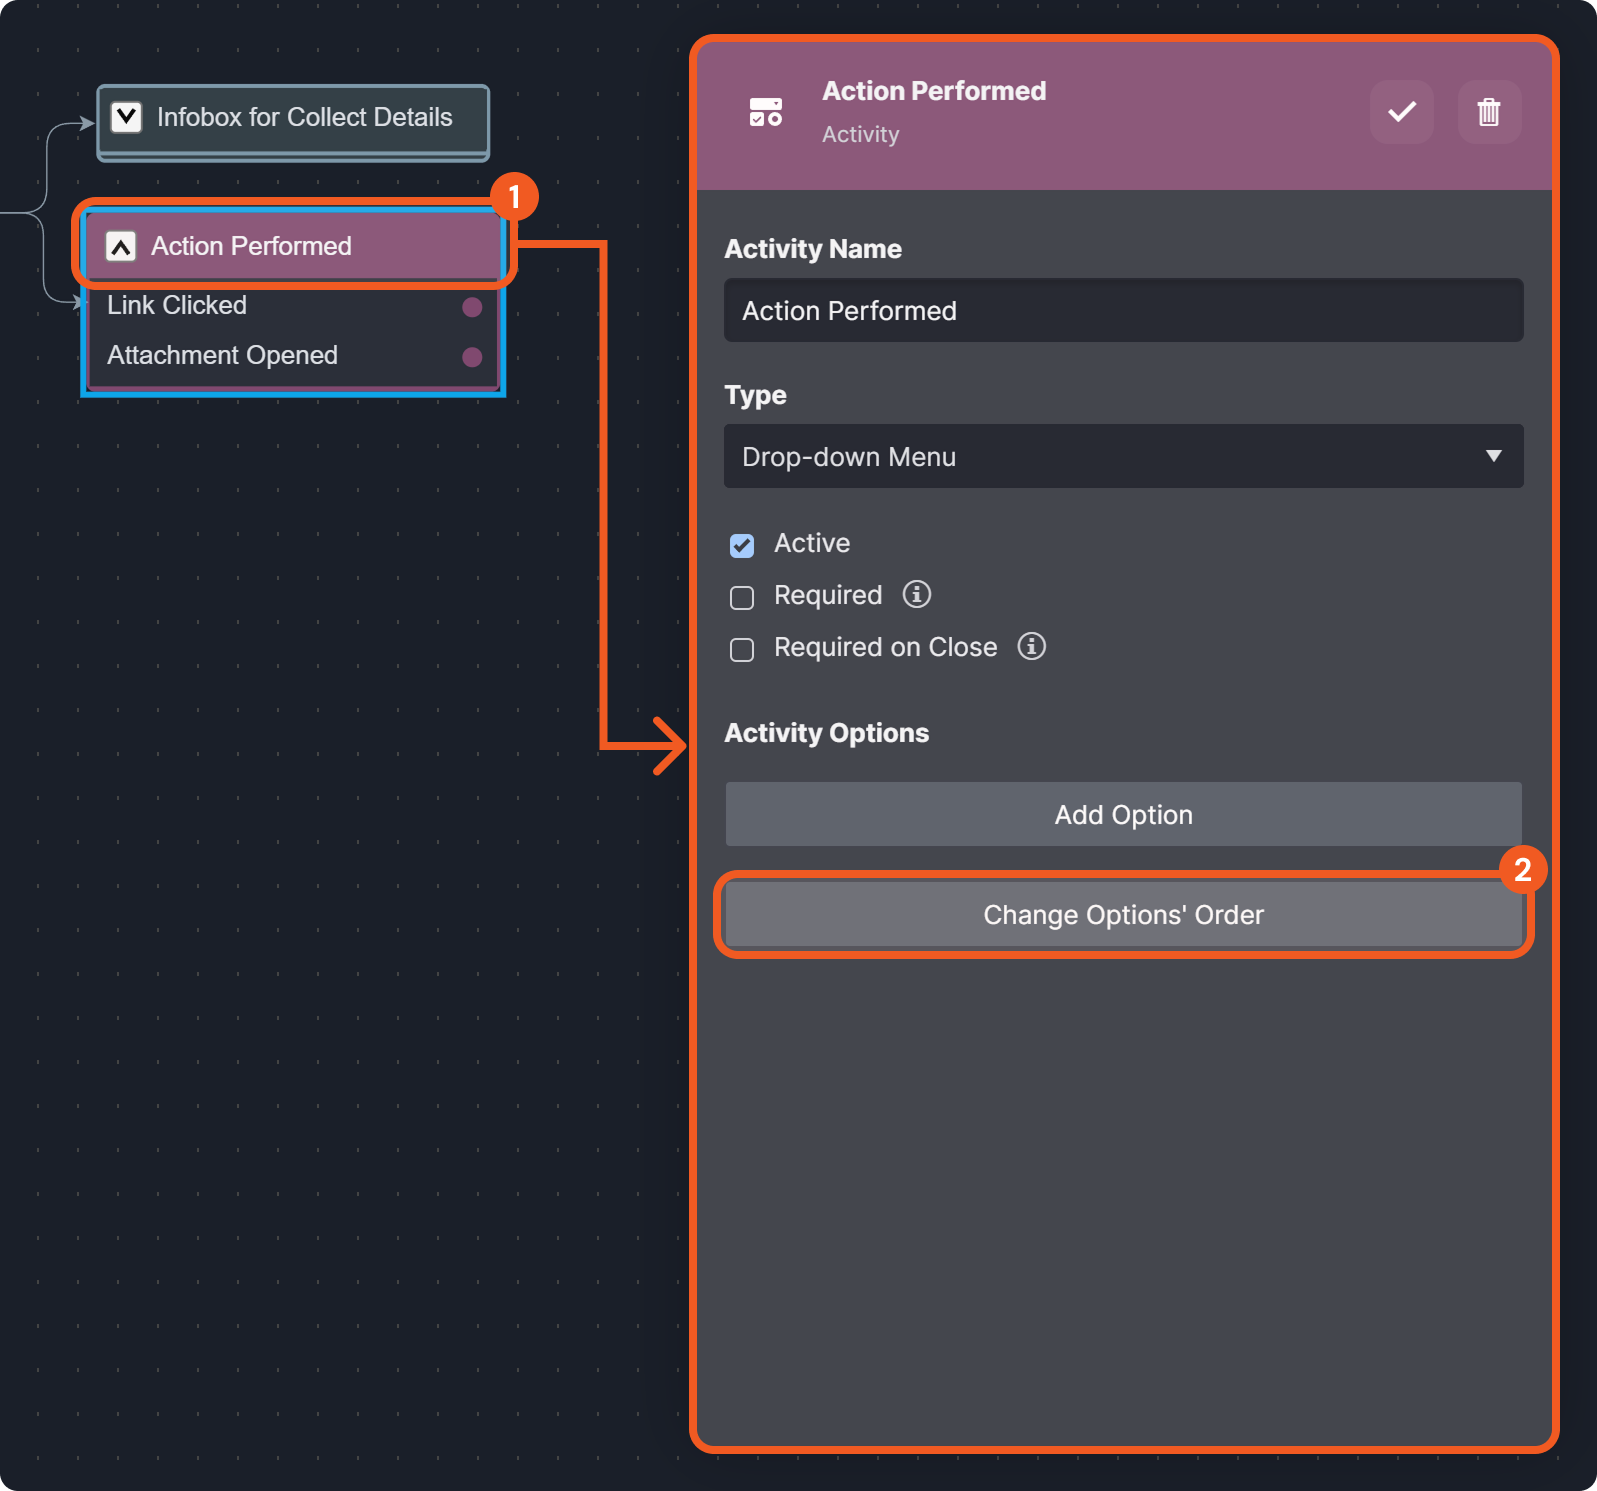Collapse the Action Performed node
This screenshot has width=1597, height=1491.
tap(121, 247)
